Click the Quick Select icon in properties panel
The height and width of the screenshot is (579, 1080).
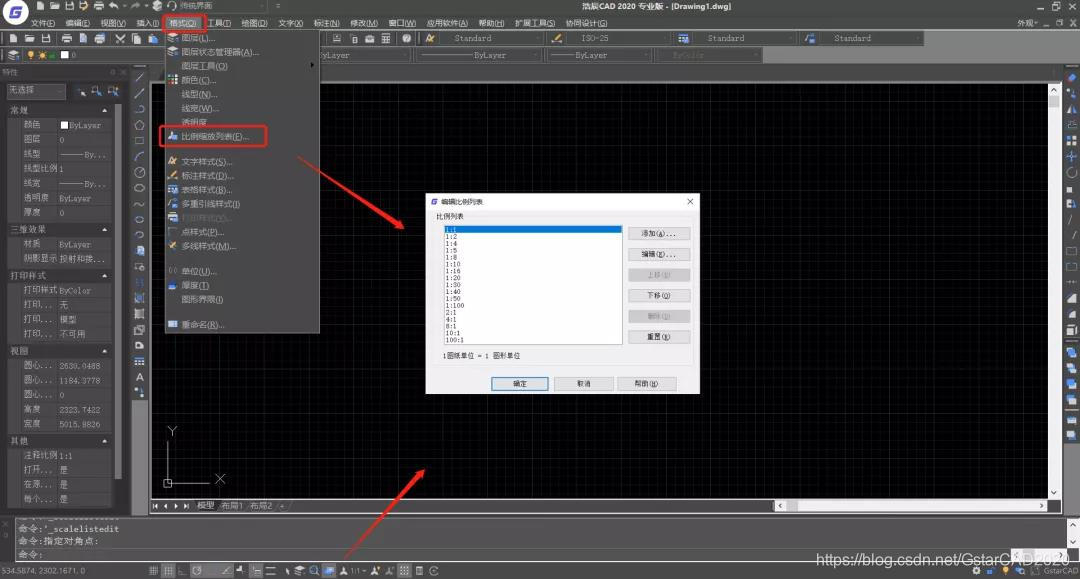113,91
